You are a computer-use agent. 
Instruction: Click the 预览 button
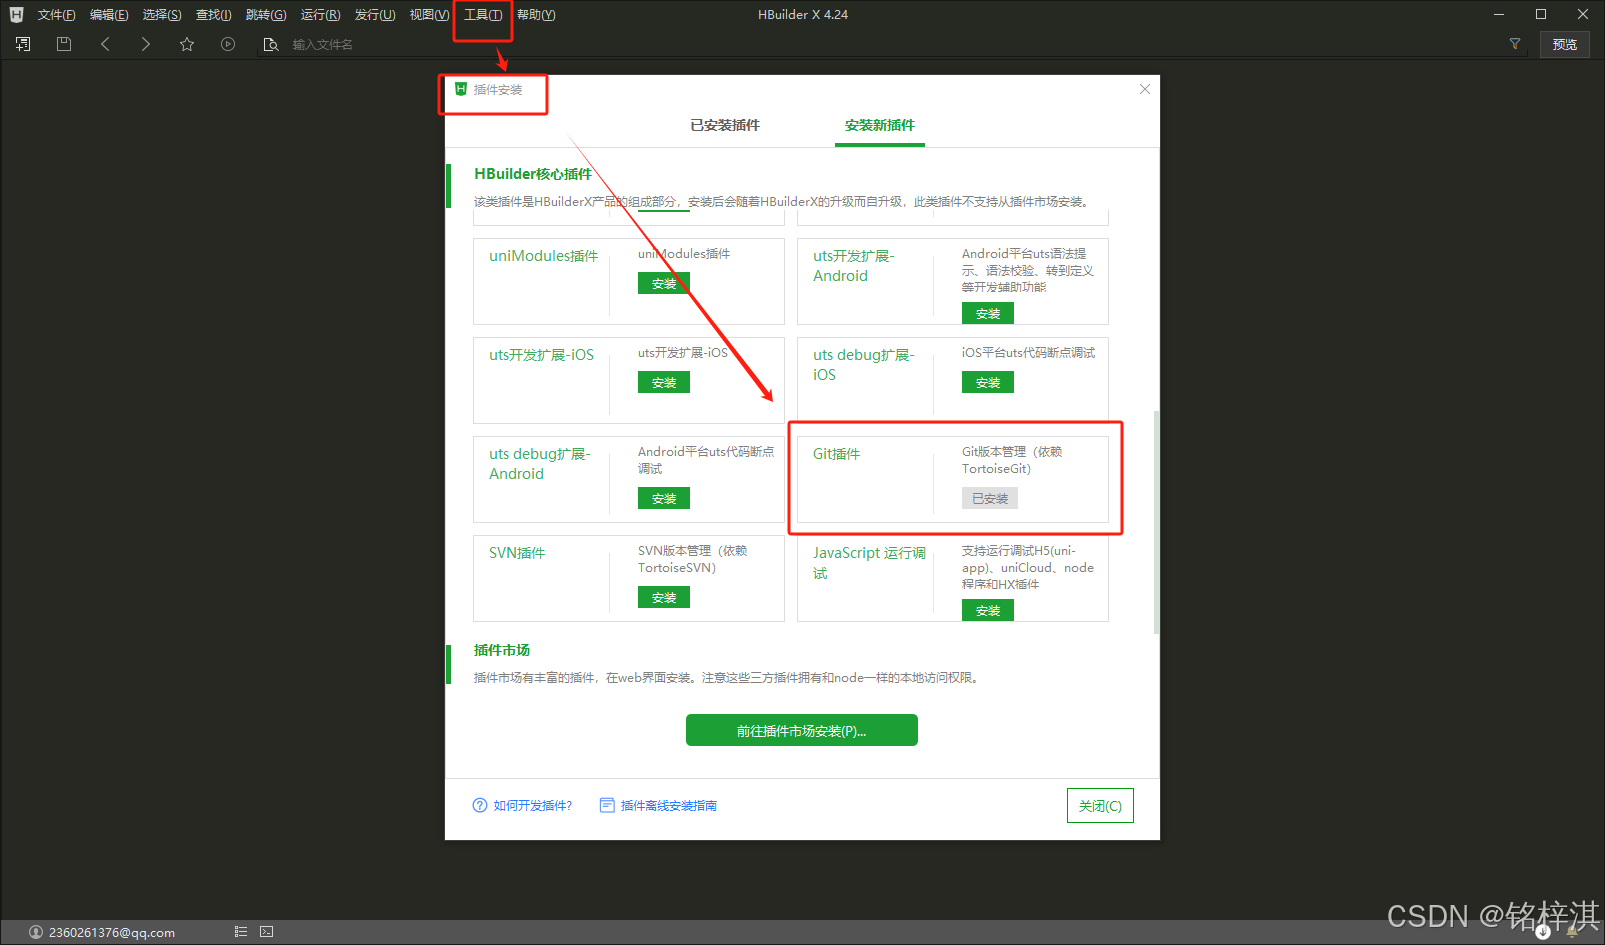(1565, 44)
